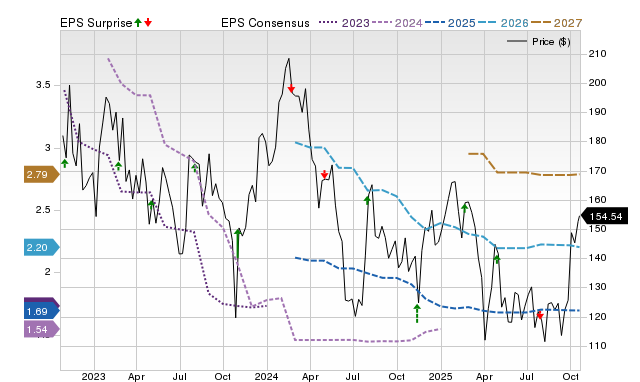Select the red surprise arrow at the 2024 price peak
The image size is (640, 382).
click(x=291, y=88)
